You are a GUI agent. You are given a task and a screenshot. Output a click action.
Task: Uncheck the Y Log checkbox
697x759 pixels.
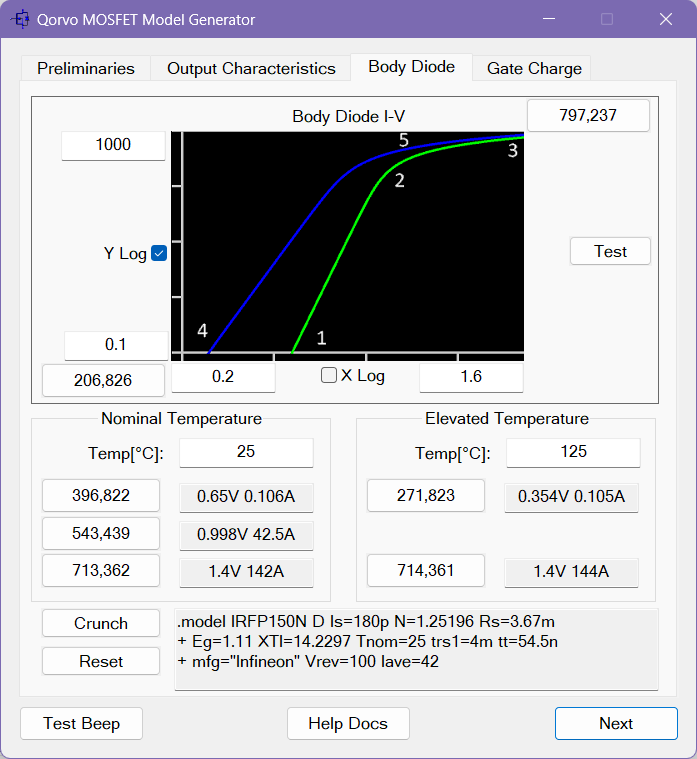pyautogui.click(x=159, y=253)
